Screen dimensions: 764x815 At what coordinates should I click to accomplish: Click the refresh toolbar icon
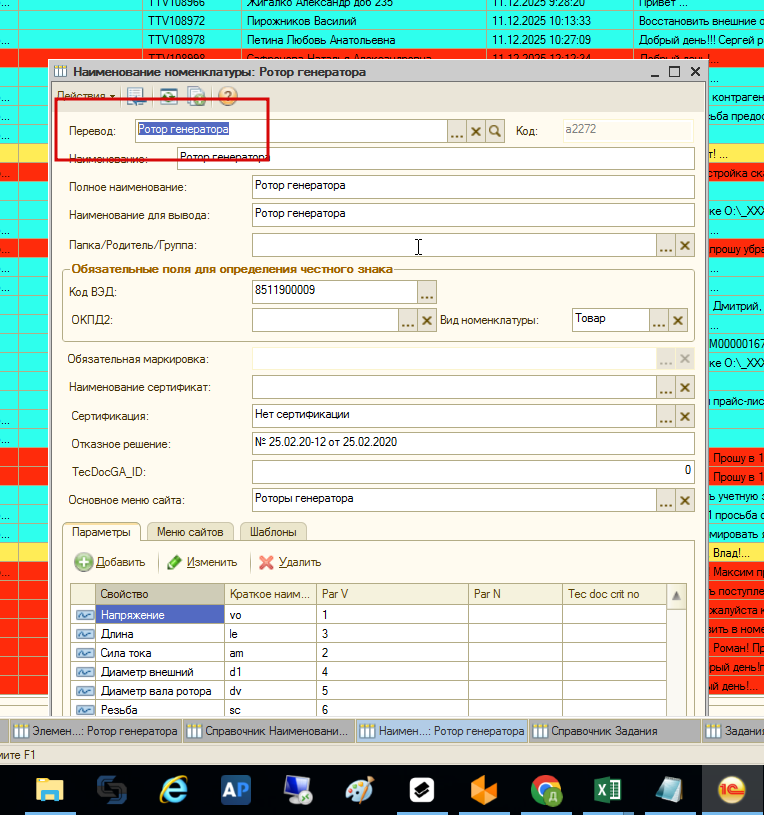pyautogui.click(x=168, y=96)
